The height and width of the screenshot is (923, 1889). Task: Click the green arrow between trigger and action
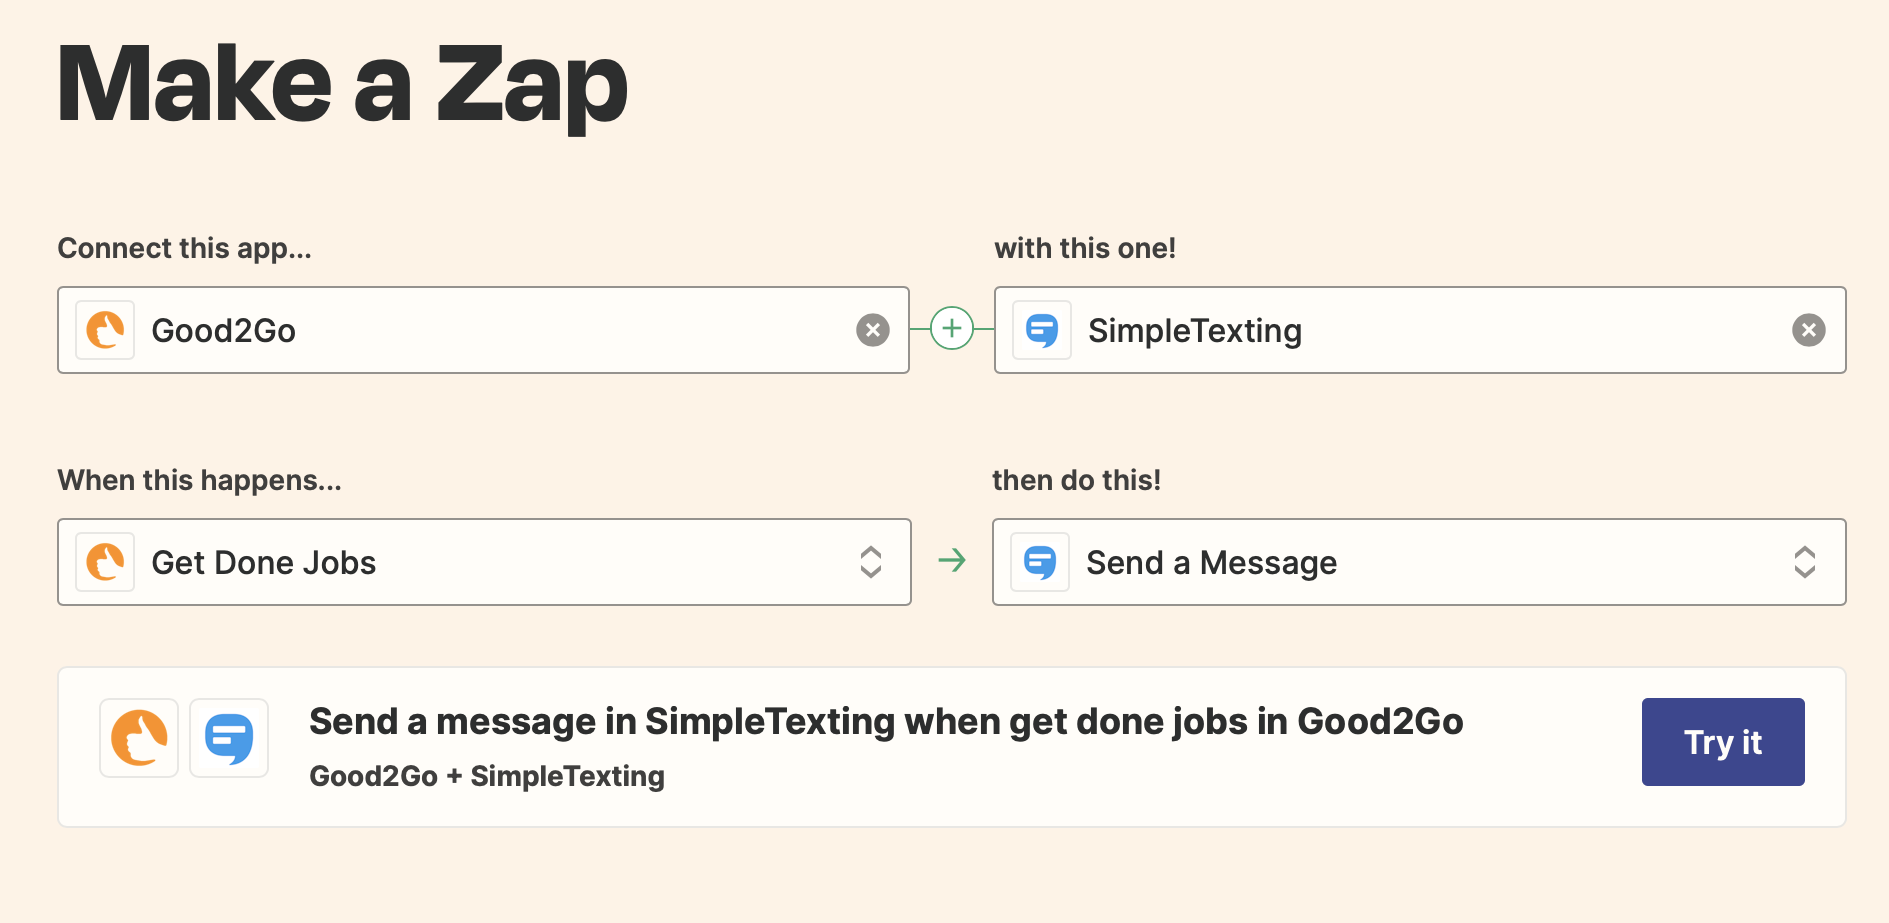click(x=952, y=560)
